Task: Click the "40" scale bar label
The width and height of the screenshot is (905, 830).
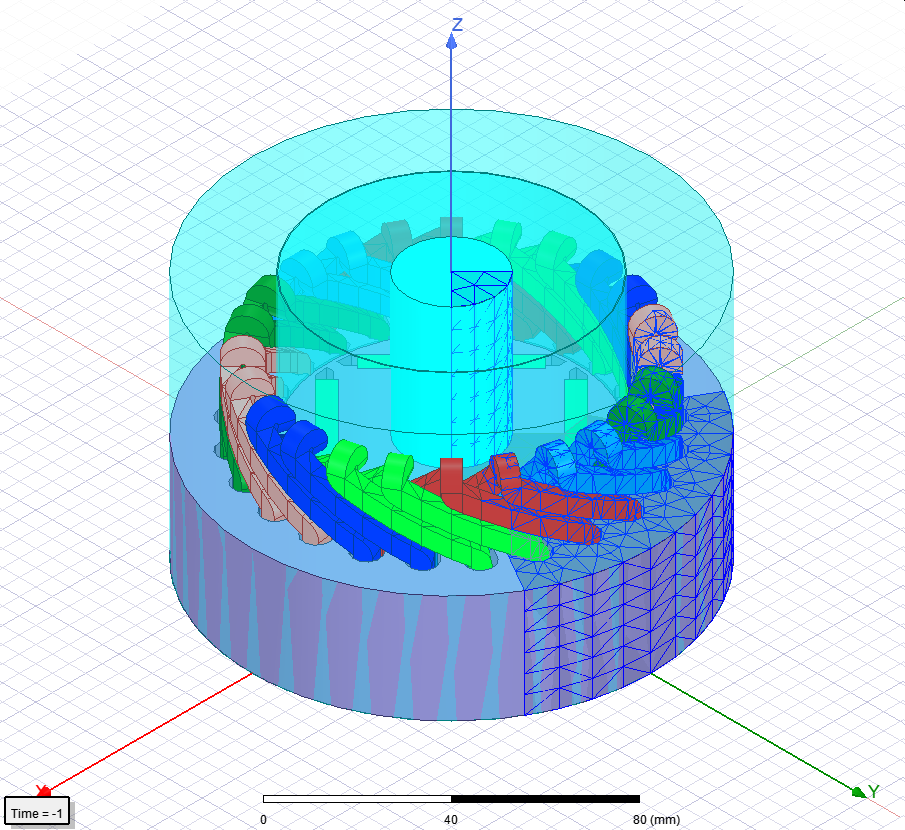Action: click(451, 820)
